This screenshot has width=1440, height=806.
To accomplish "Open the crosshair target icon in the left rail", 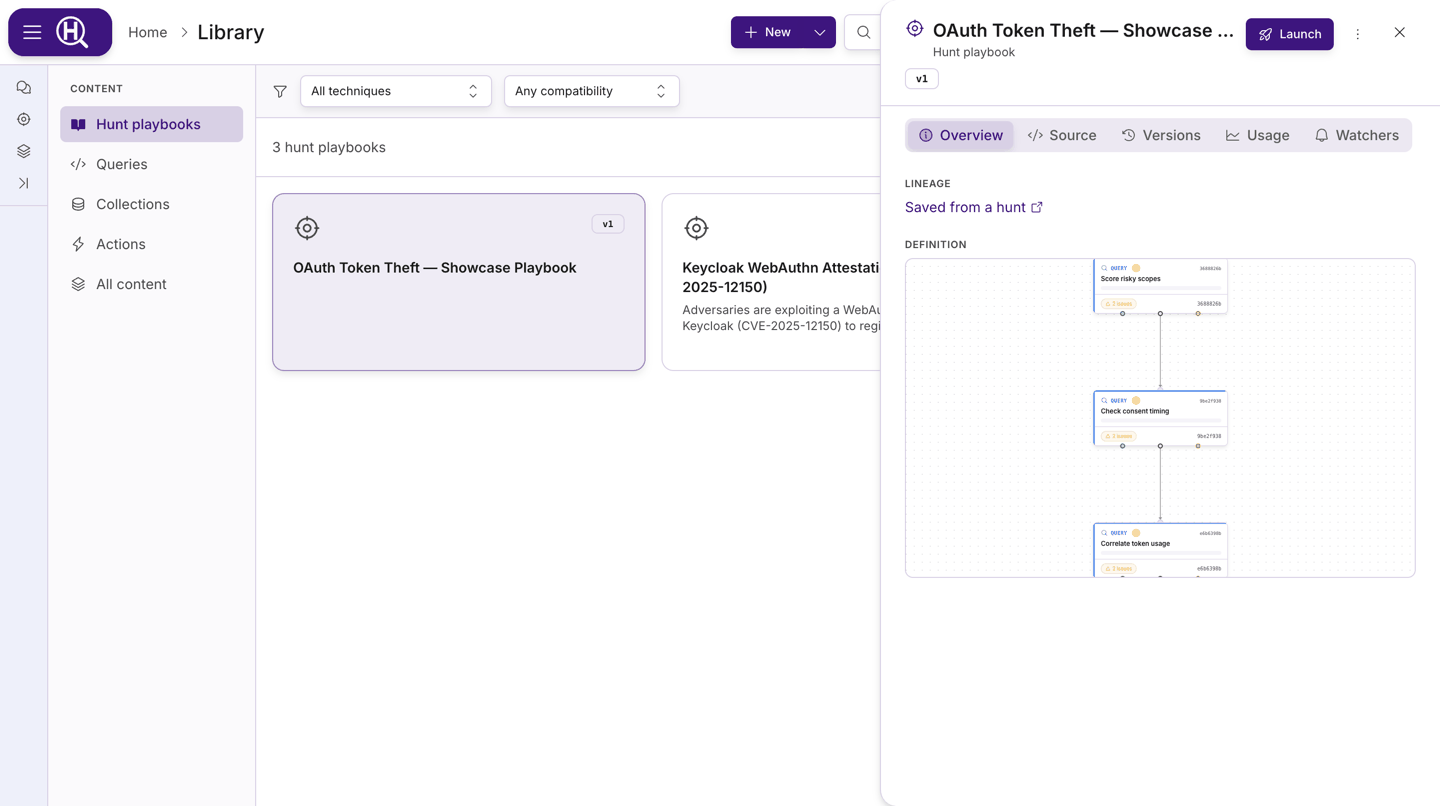I will coord(24,120).
